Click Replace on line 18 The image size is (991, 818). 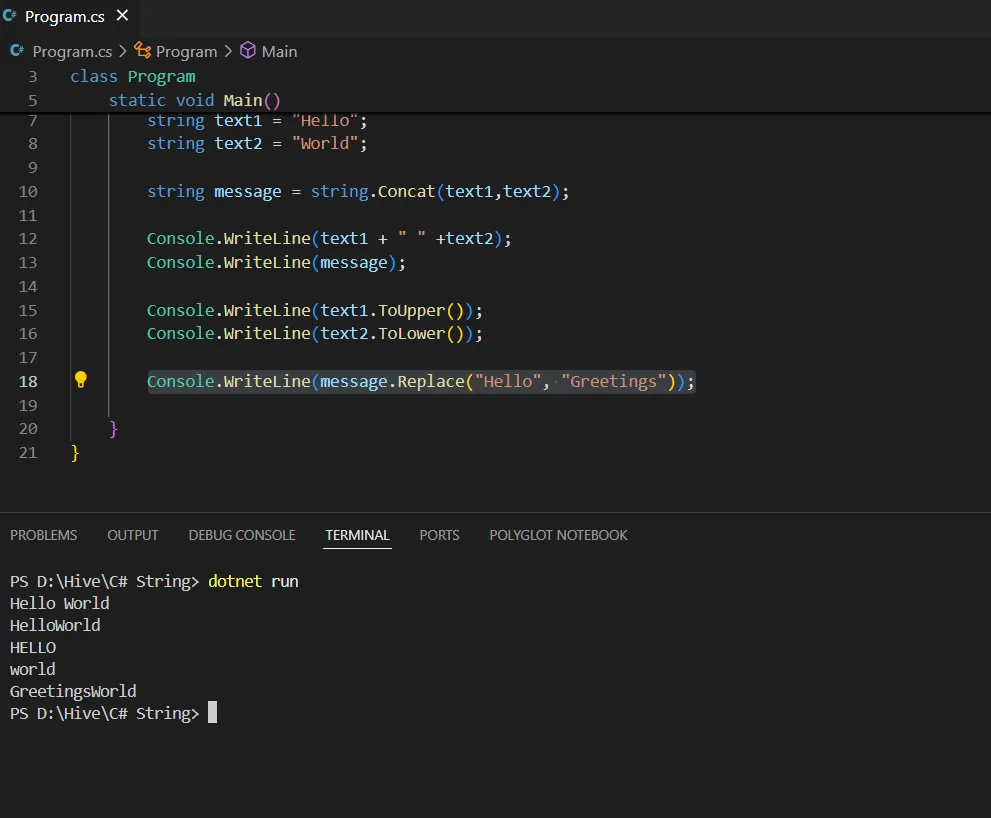(431, 382)
